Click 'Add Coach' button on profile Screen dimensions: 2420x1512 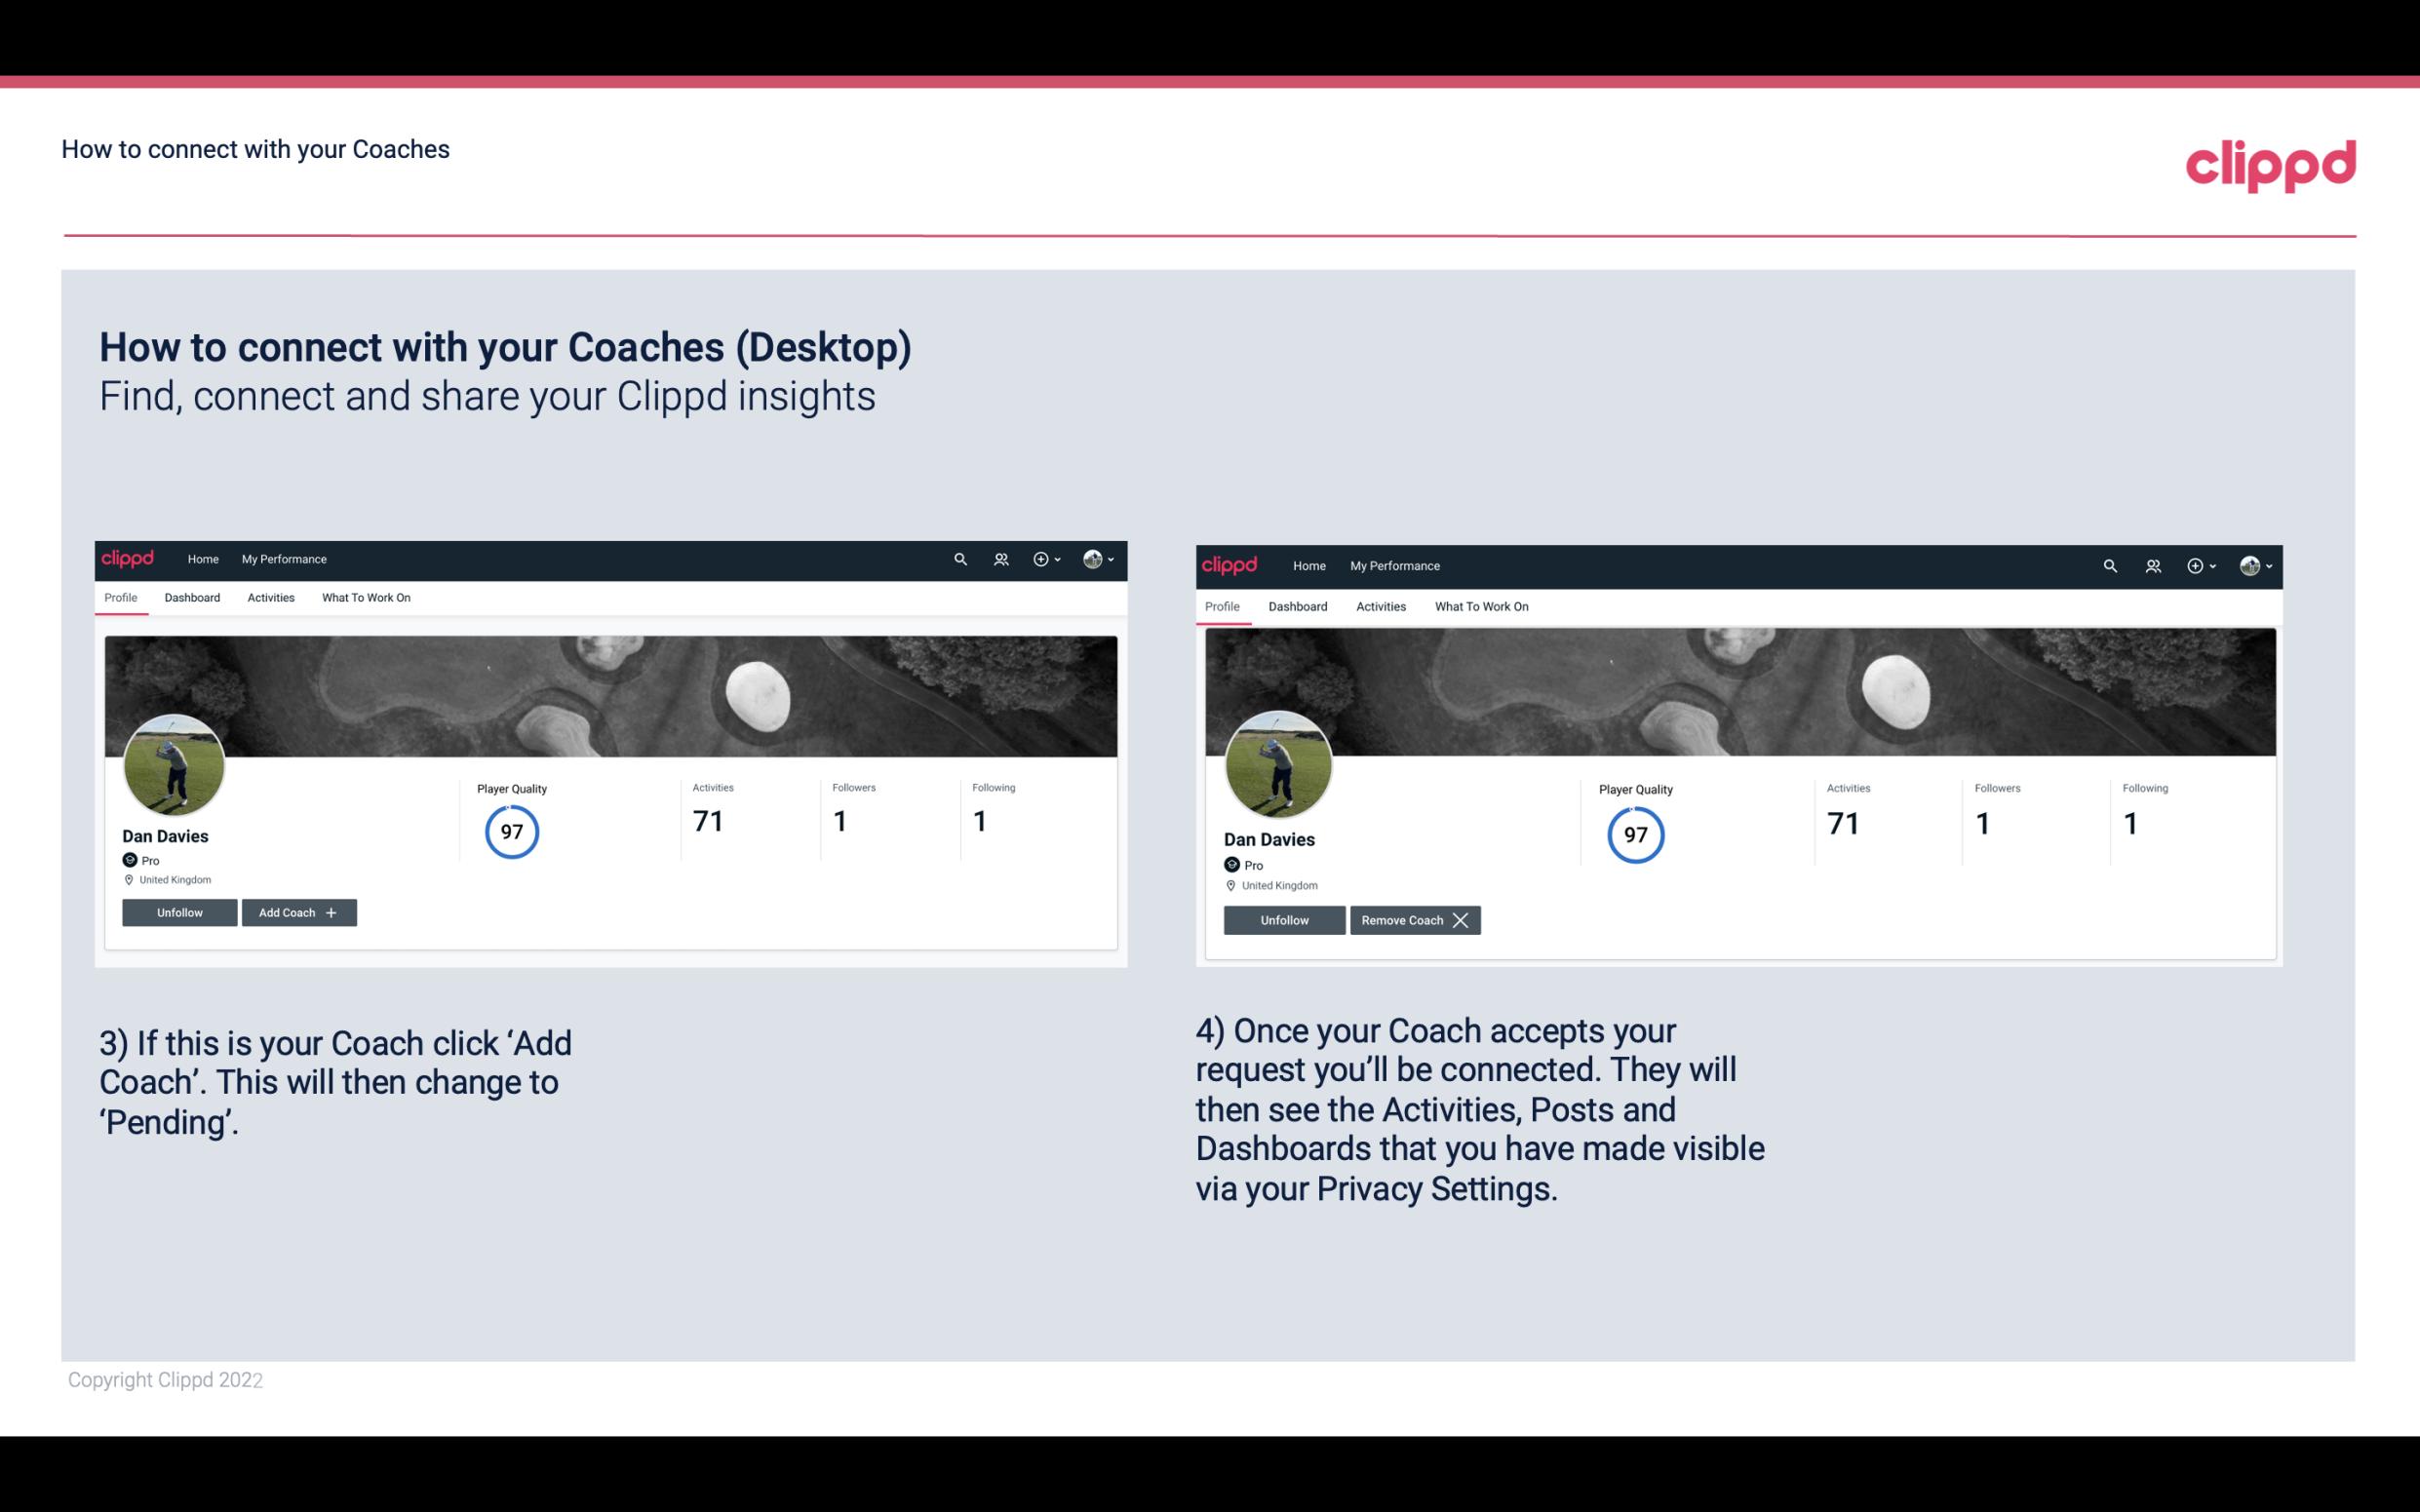[296, 911]
